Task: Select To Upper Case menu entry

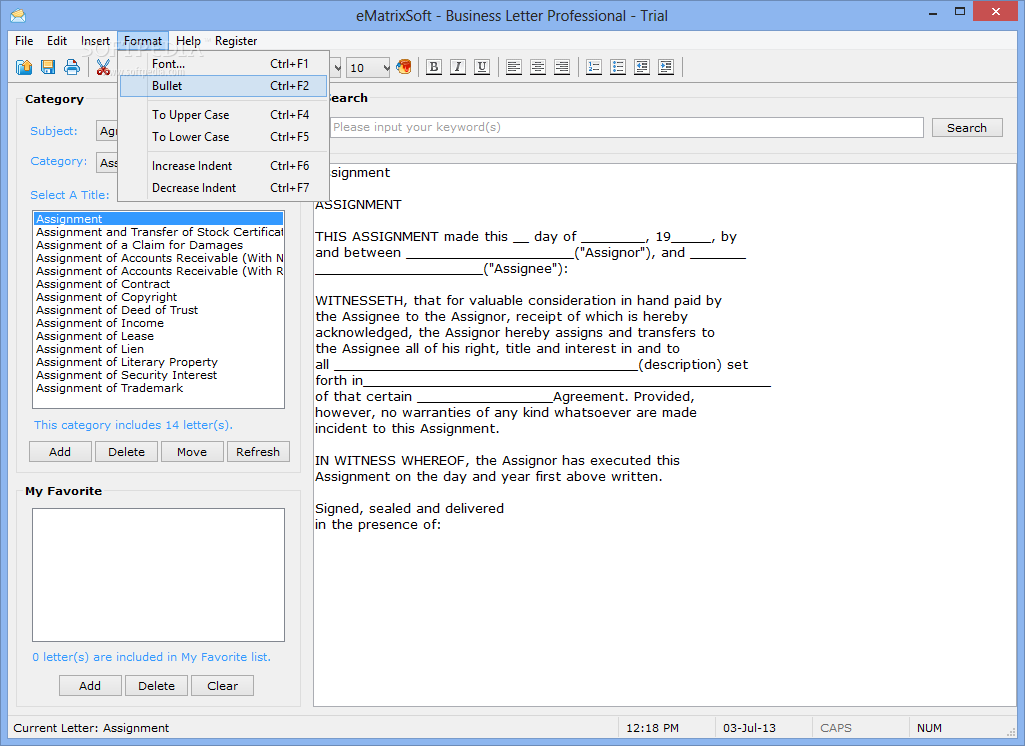Action: [224, 115]
